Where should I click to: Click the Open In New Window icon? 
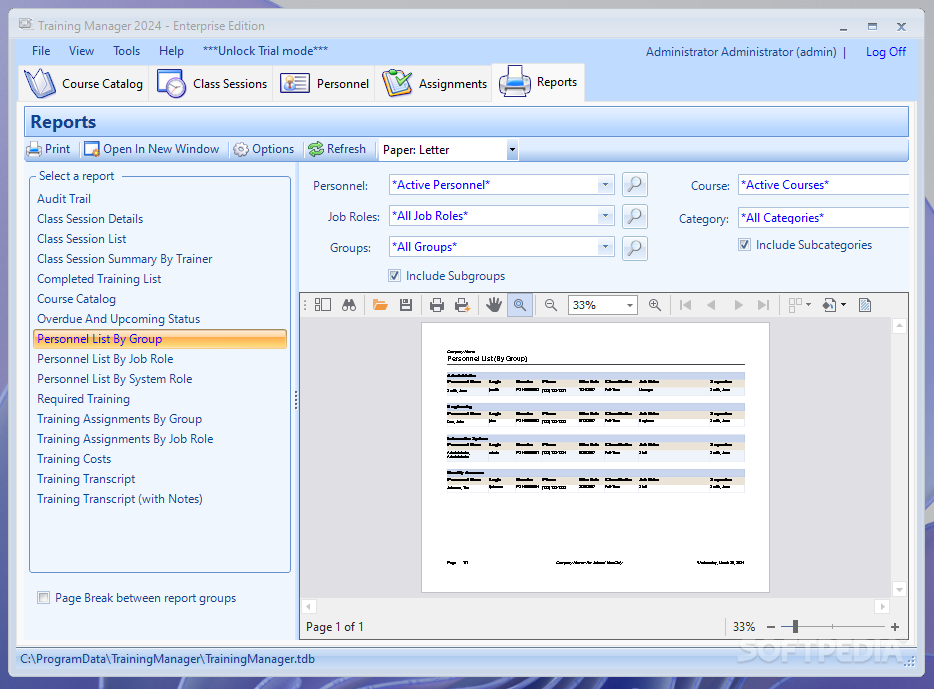pos(92,149)
